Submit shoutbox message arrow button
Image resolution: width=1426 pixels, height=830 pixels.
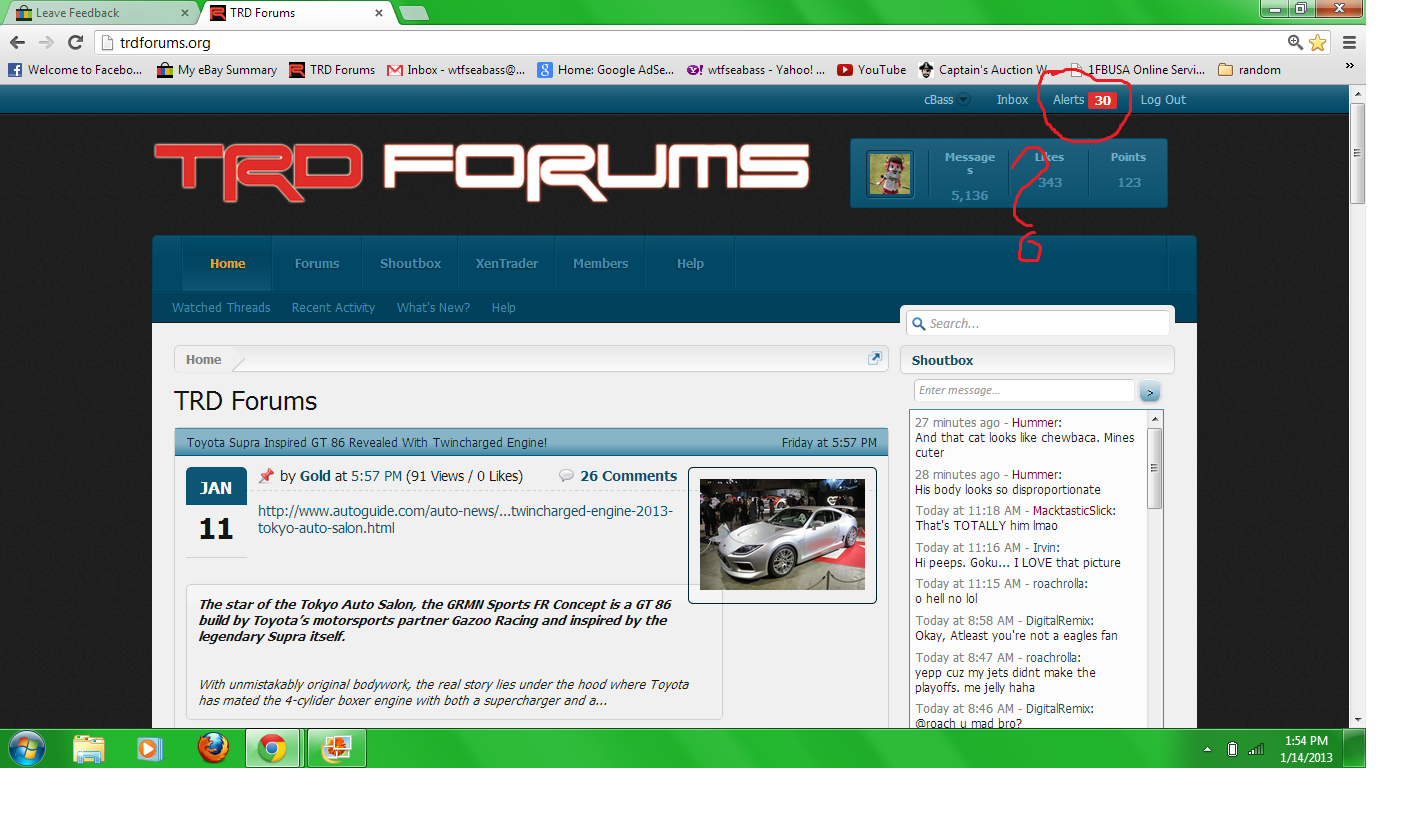pos(1149,392)
